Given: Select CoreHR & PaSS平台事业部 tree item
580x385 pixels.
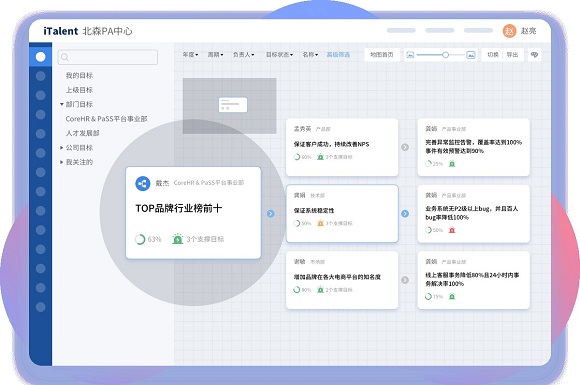Looking at the screenshot, I should (x=107, y=119).
